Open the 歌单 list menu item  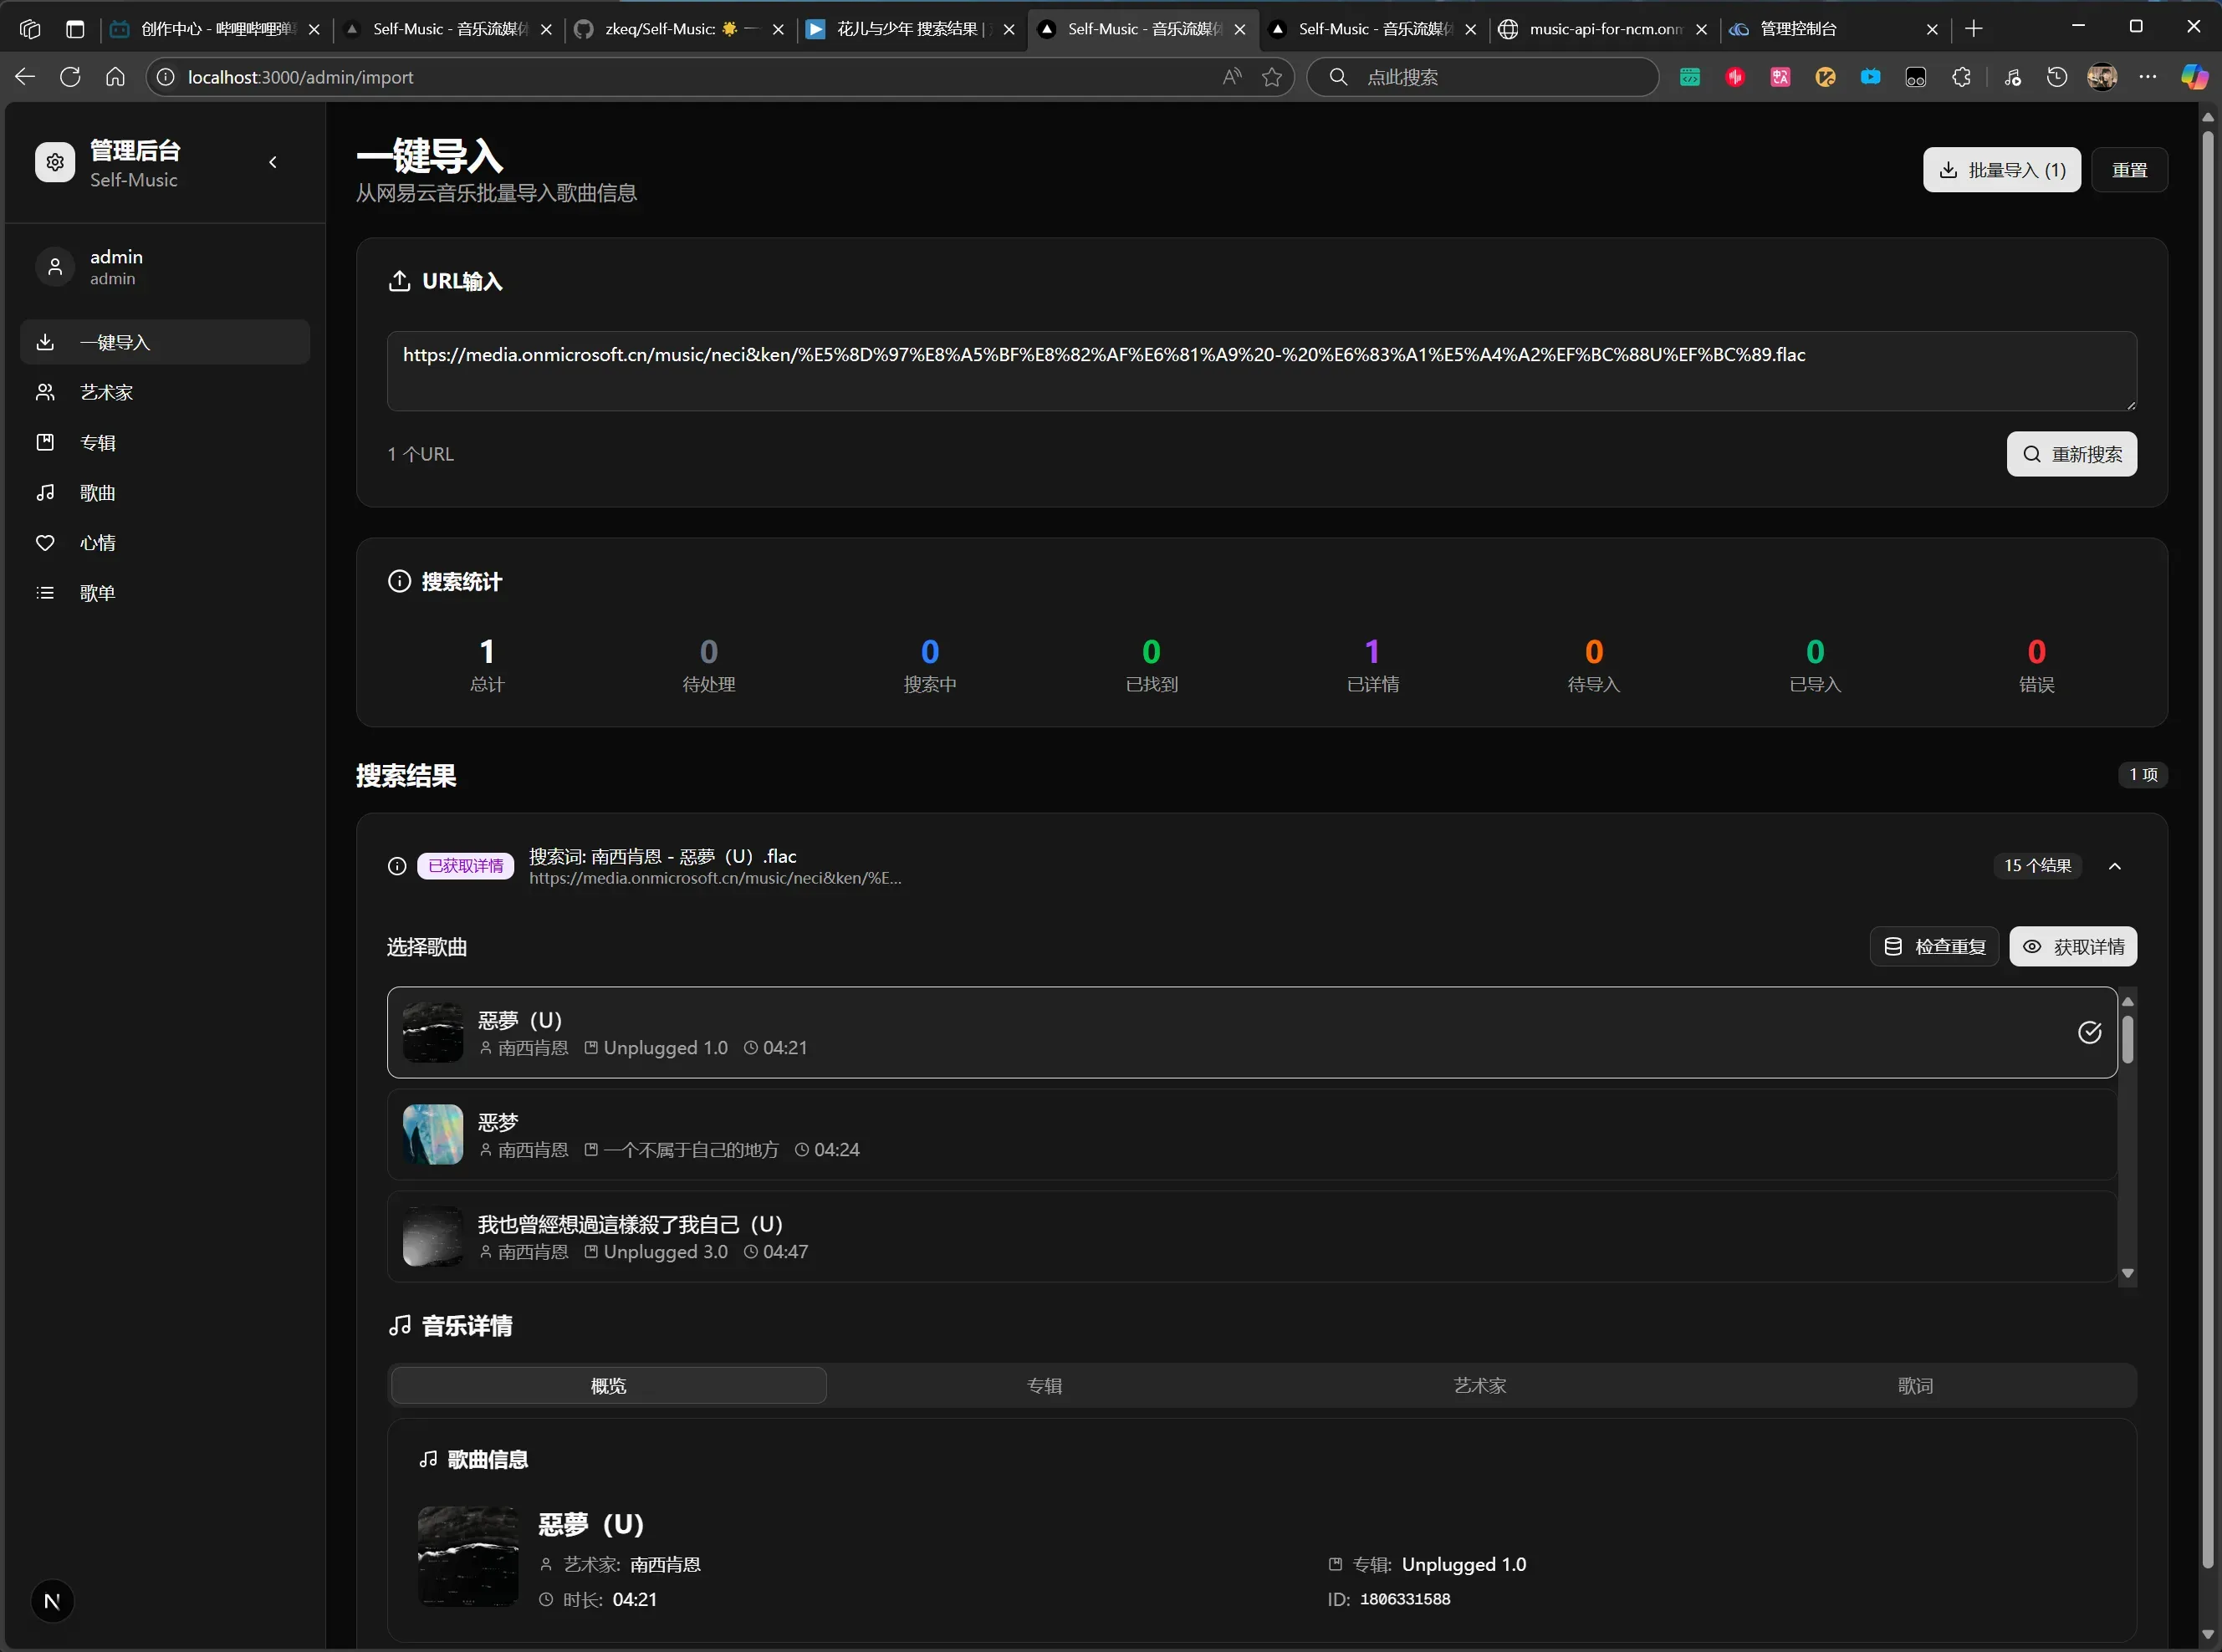coord(97,592)
